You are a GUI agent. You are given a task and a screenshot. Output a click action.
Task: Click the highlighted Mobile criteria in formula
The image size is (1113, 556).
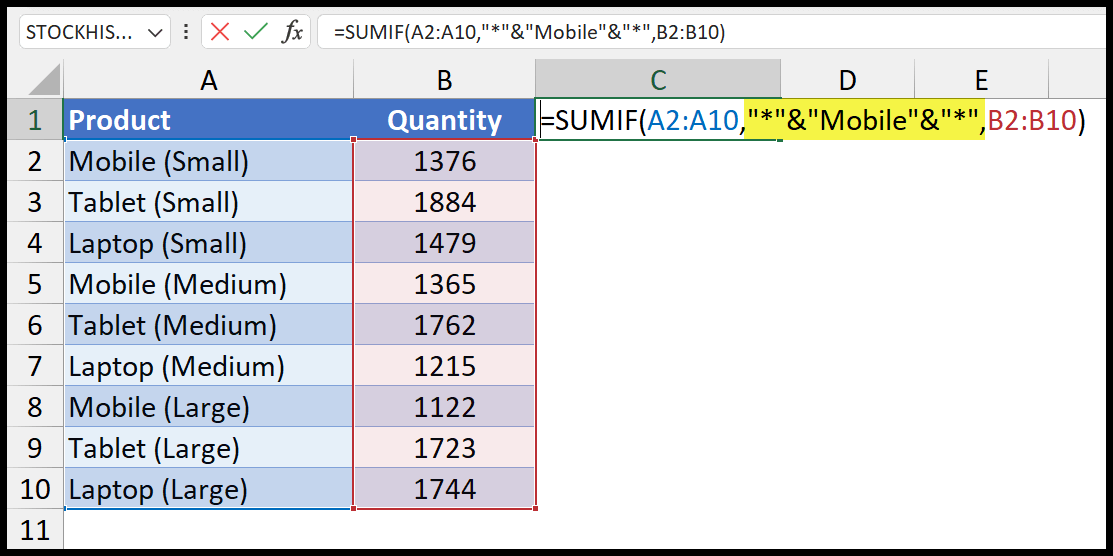[x=864, y=121]
